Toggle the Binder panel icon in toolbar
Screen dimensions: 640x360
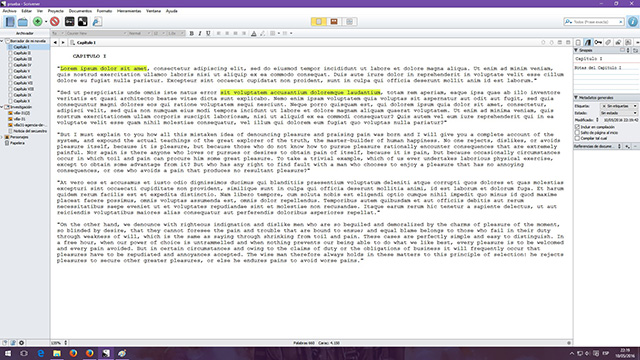(10, 22)
